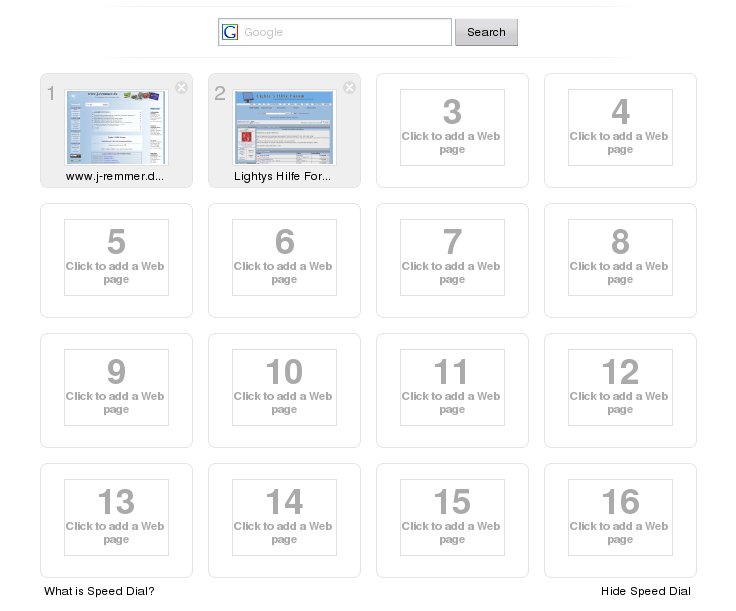The image size is (736, 611).
Task: Click the 'Hide Speed Dial' link
Action: (646, 591)
